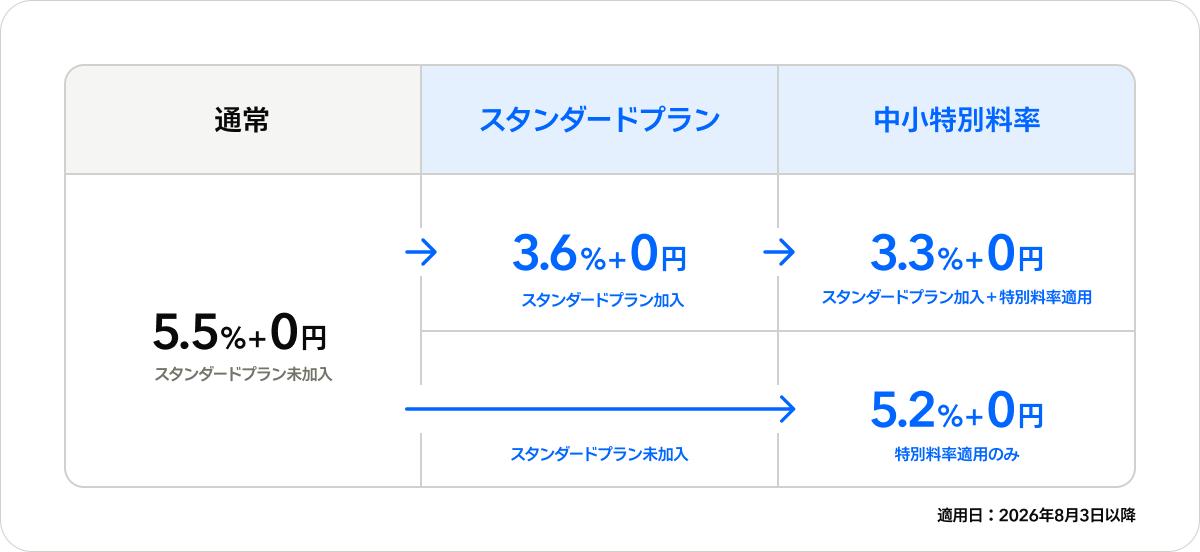Select the 中小特別料率 column header
Image resolution: width=1200 pixels, height=552 pixels.
(x=957, y=120)
